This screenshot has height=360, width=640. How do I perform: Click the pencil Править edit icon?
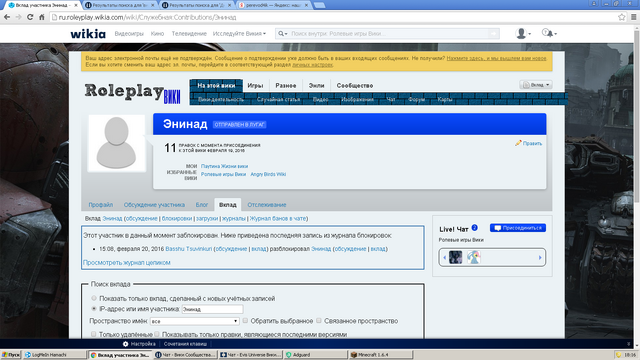[x=518, y=143]
